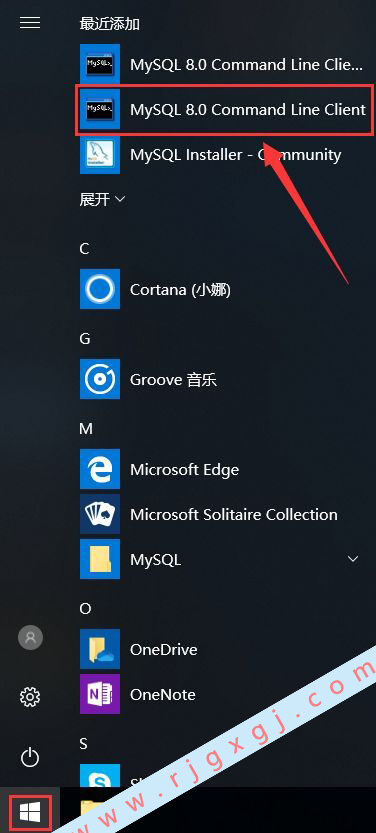The image size is (376, 833).
Task: Jump to letter S section header
Action: [84, 744]
